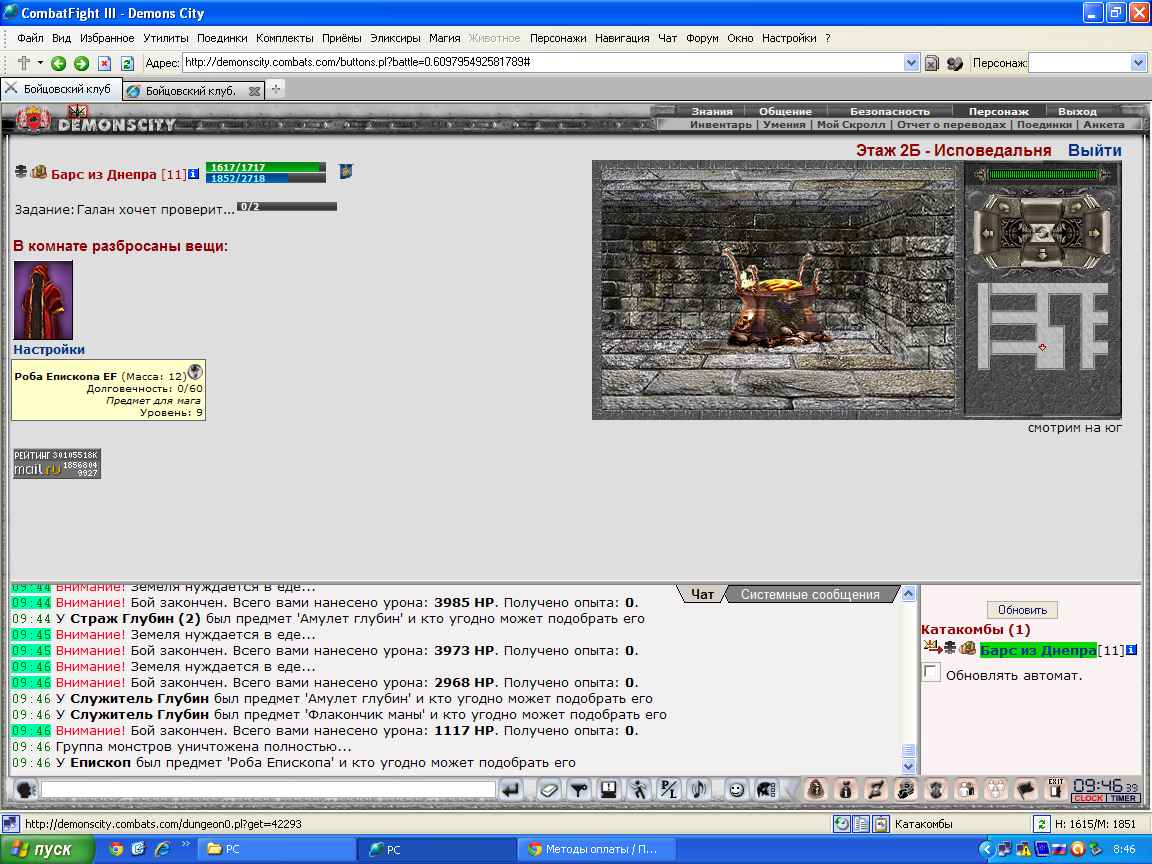Click the Выйти link to leave dungeon
This screenshot has width=1152, height=864.
(1095, 151)
